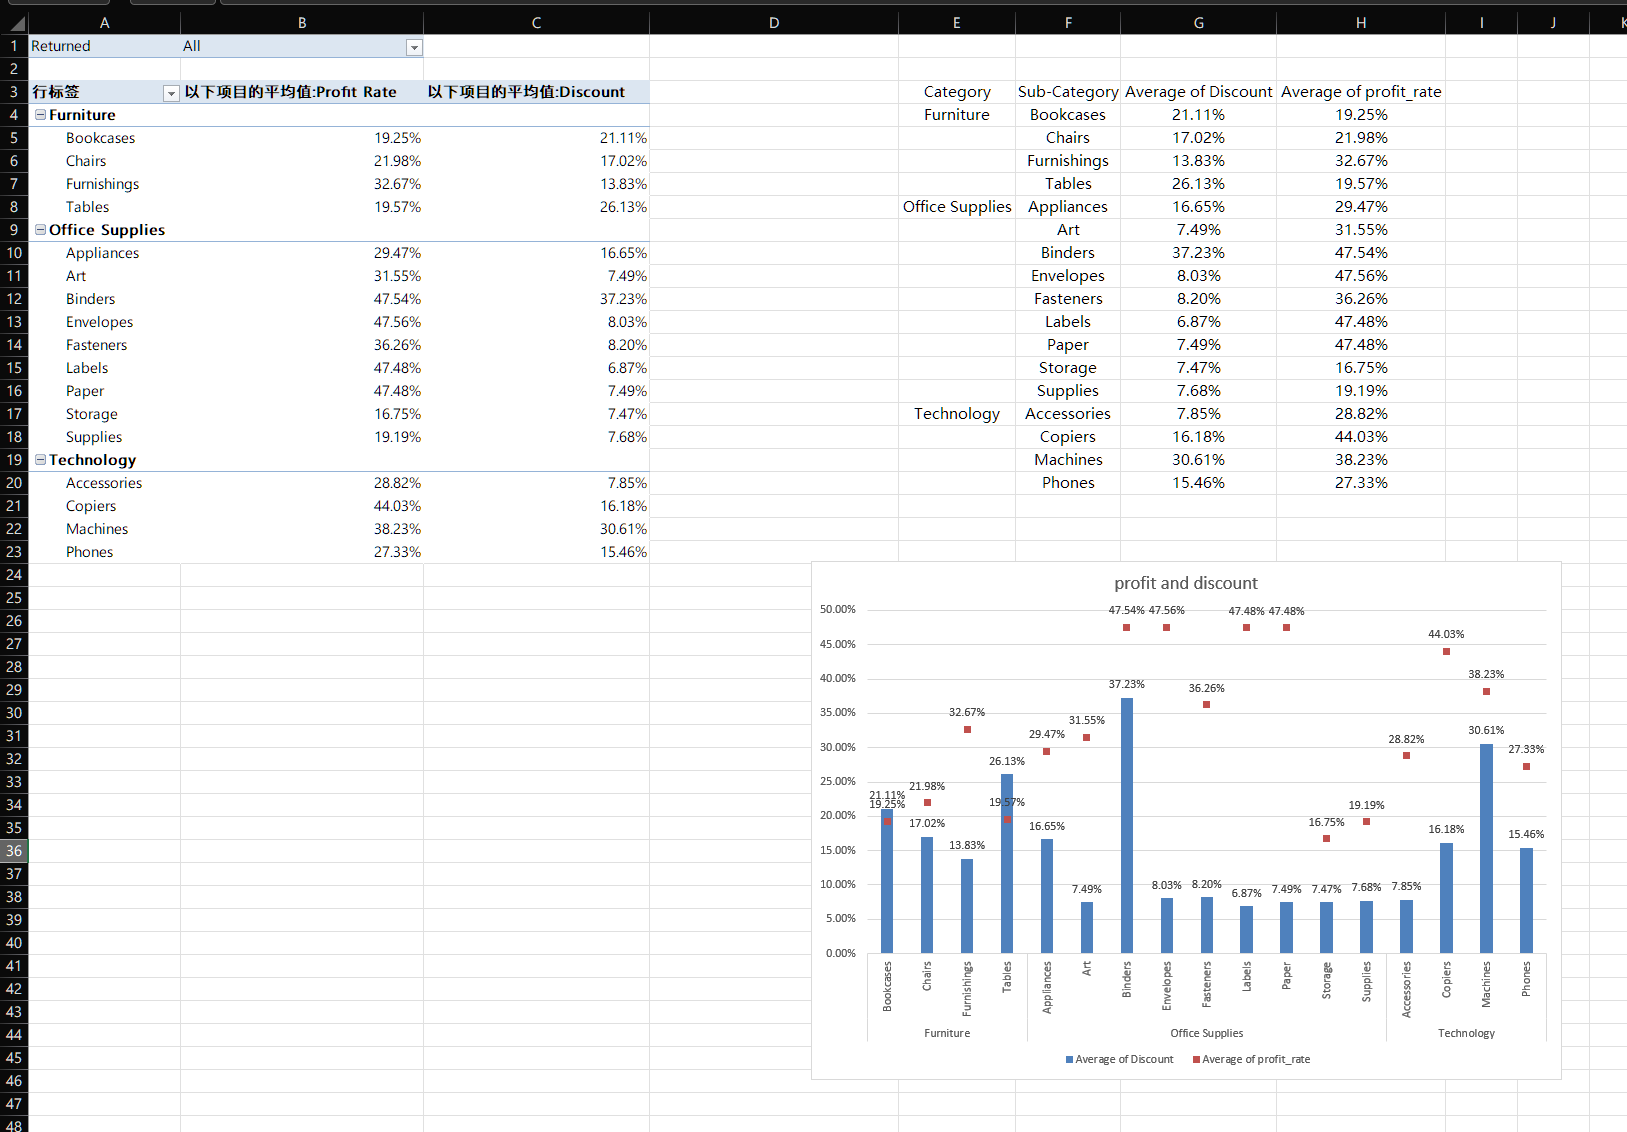Select row 36 header
The image size is (1627, 1132).
coord(14,851)
